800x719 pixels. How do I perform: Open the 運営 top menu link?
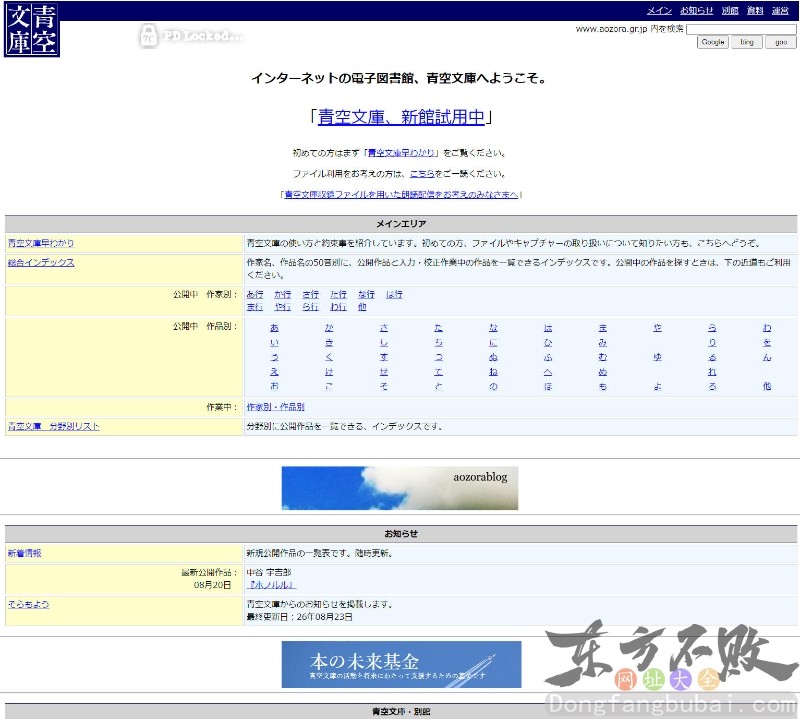[x=780, y=11]
